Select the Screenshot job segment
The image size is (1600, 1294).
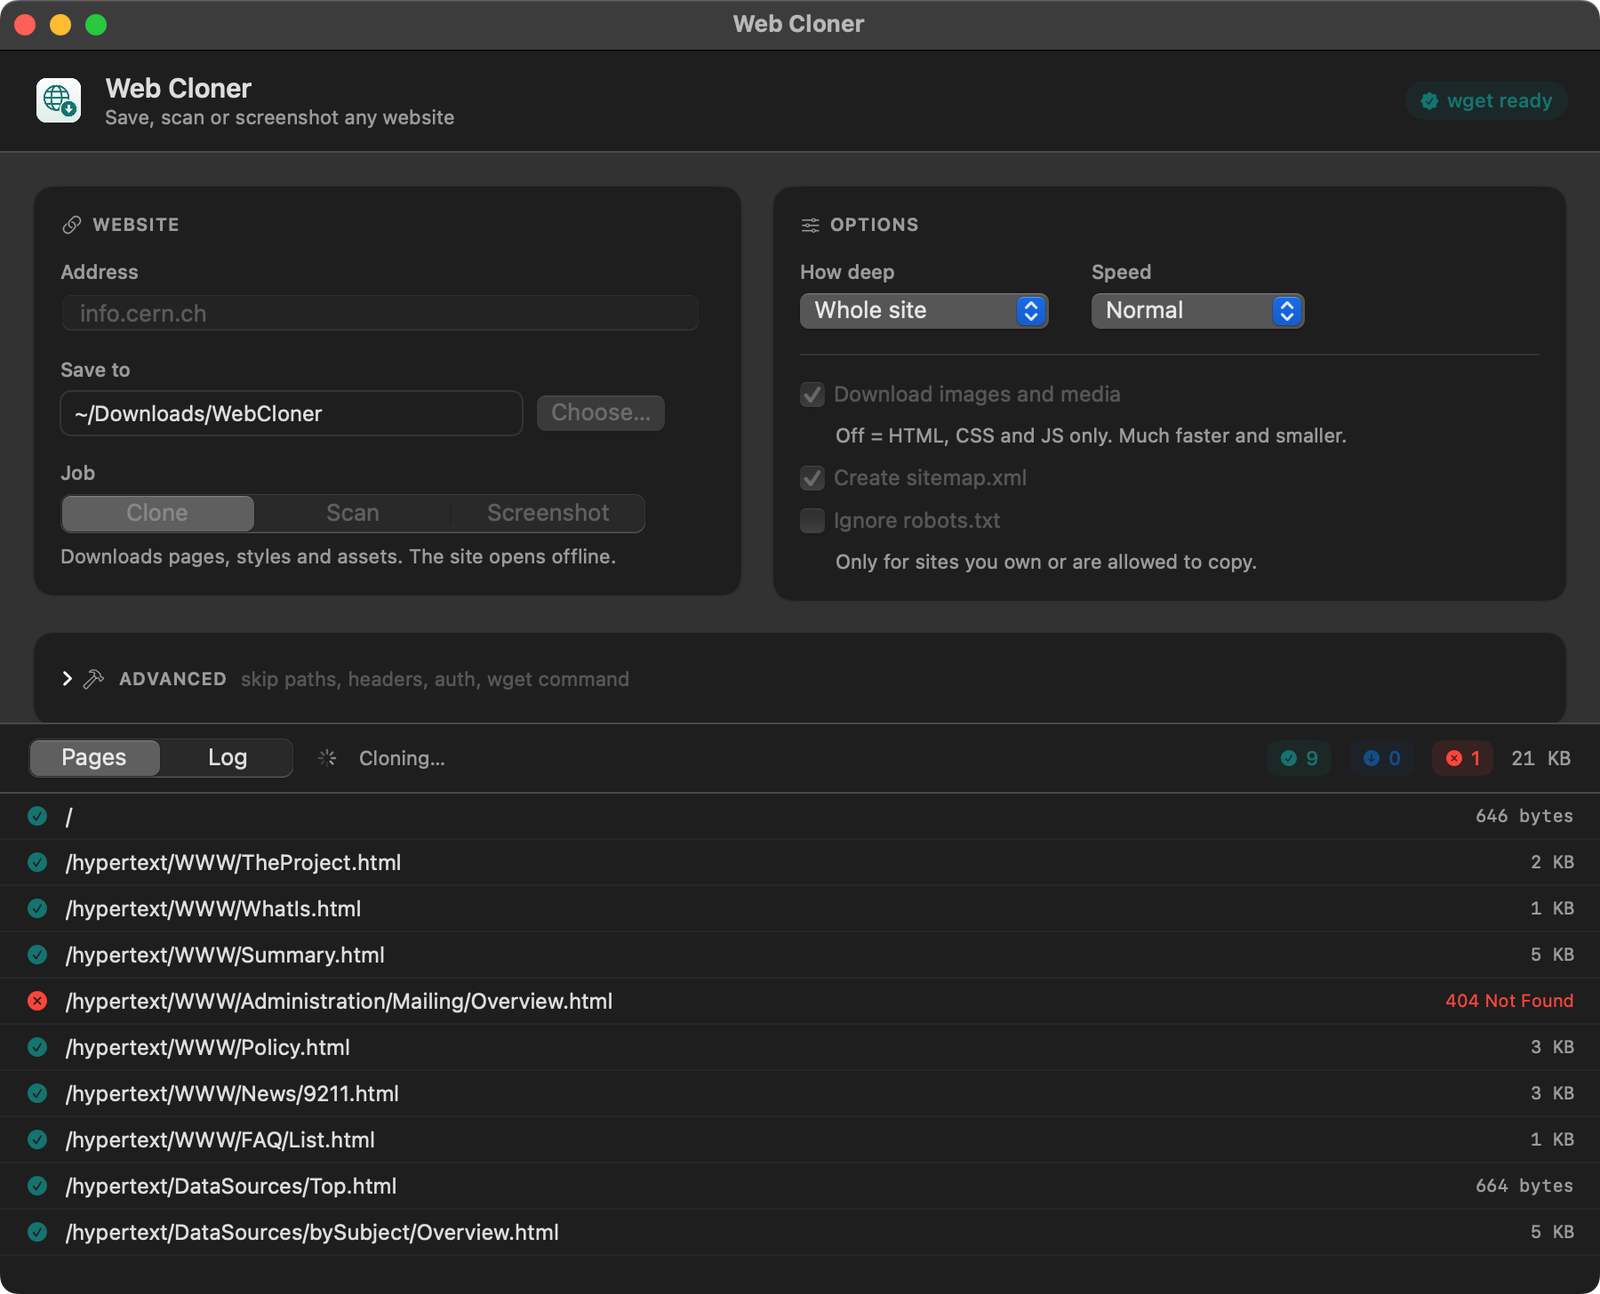[548, 513]
